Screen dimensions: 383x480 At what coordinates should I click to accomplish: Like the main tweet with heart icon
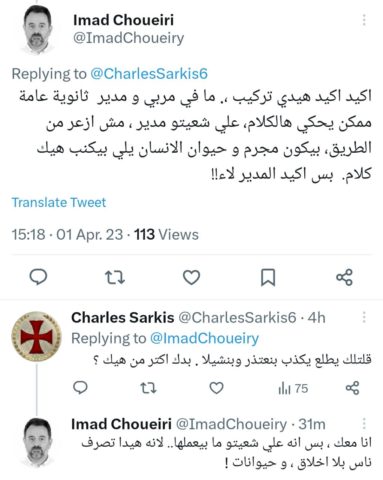coord(191,277)
